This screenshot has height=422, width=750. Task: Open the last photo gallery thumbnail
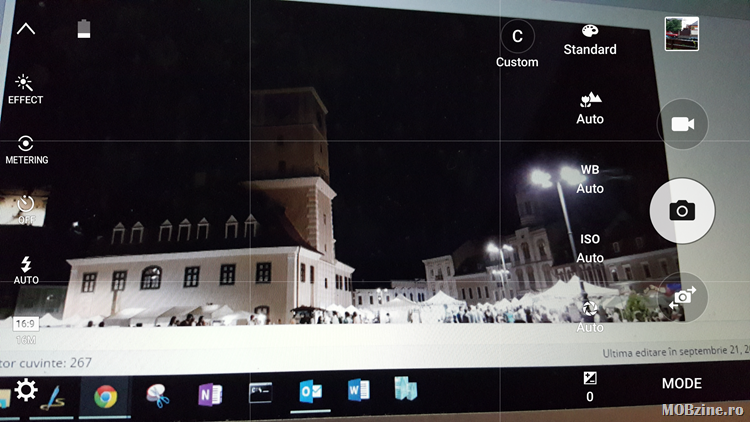point(681,34)
